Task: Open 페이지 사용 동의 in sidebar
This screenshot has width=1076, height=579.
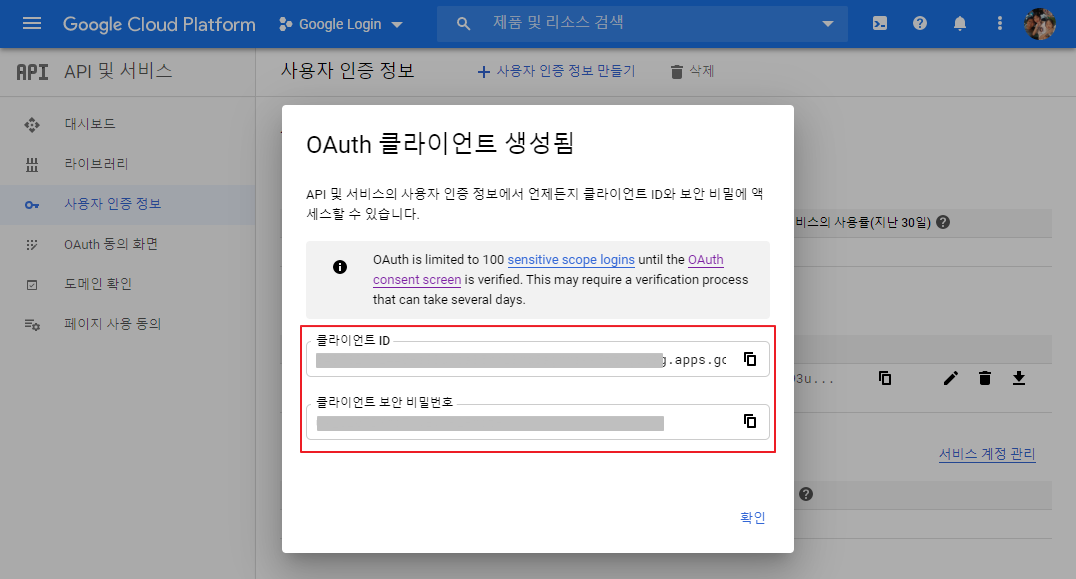Action: [x=113, y=324]
